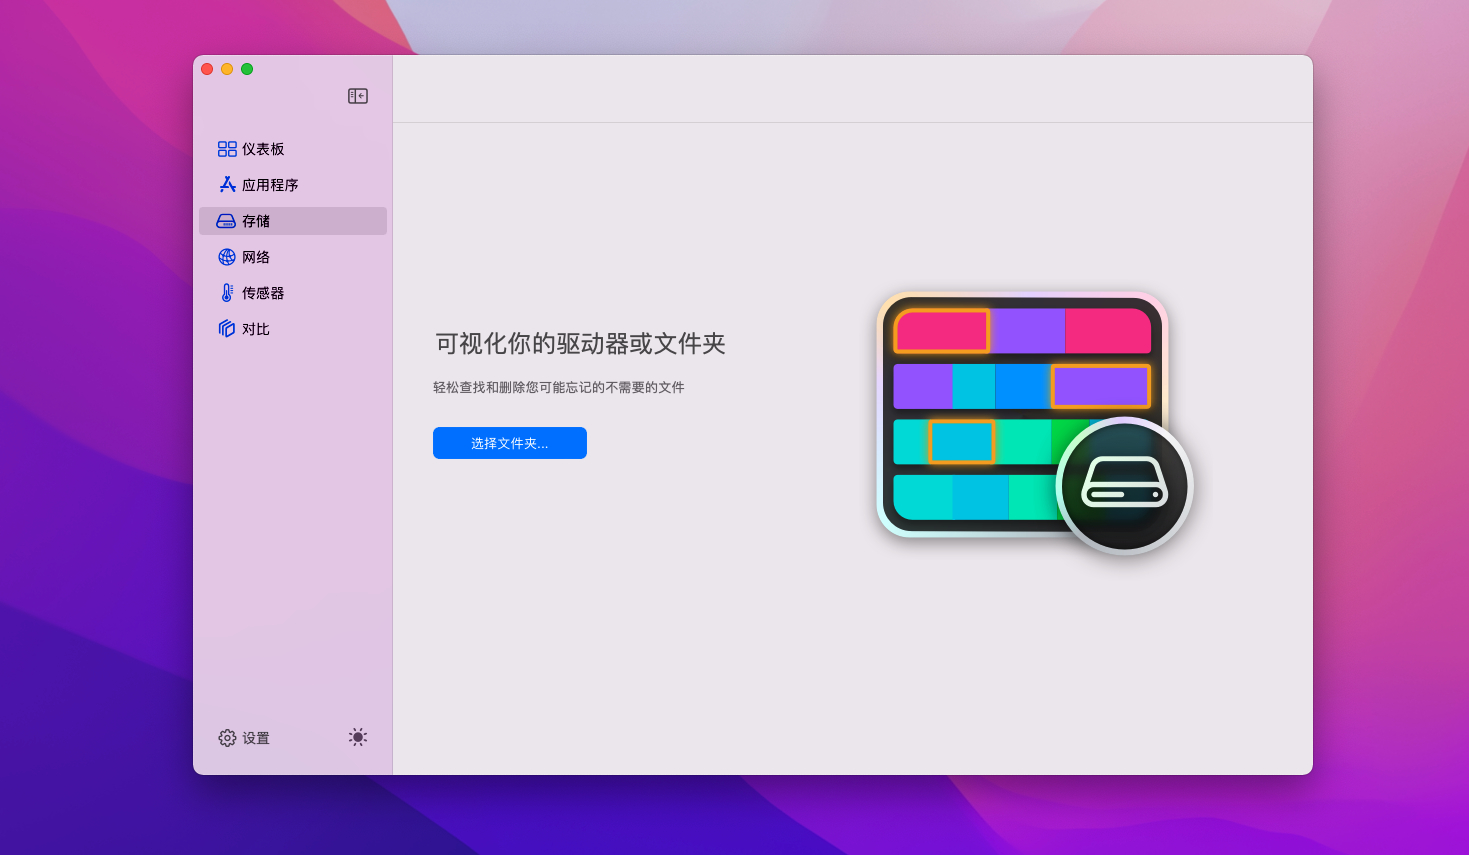
Task: Close the window with the red button
Action: coord(207,69)
